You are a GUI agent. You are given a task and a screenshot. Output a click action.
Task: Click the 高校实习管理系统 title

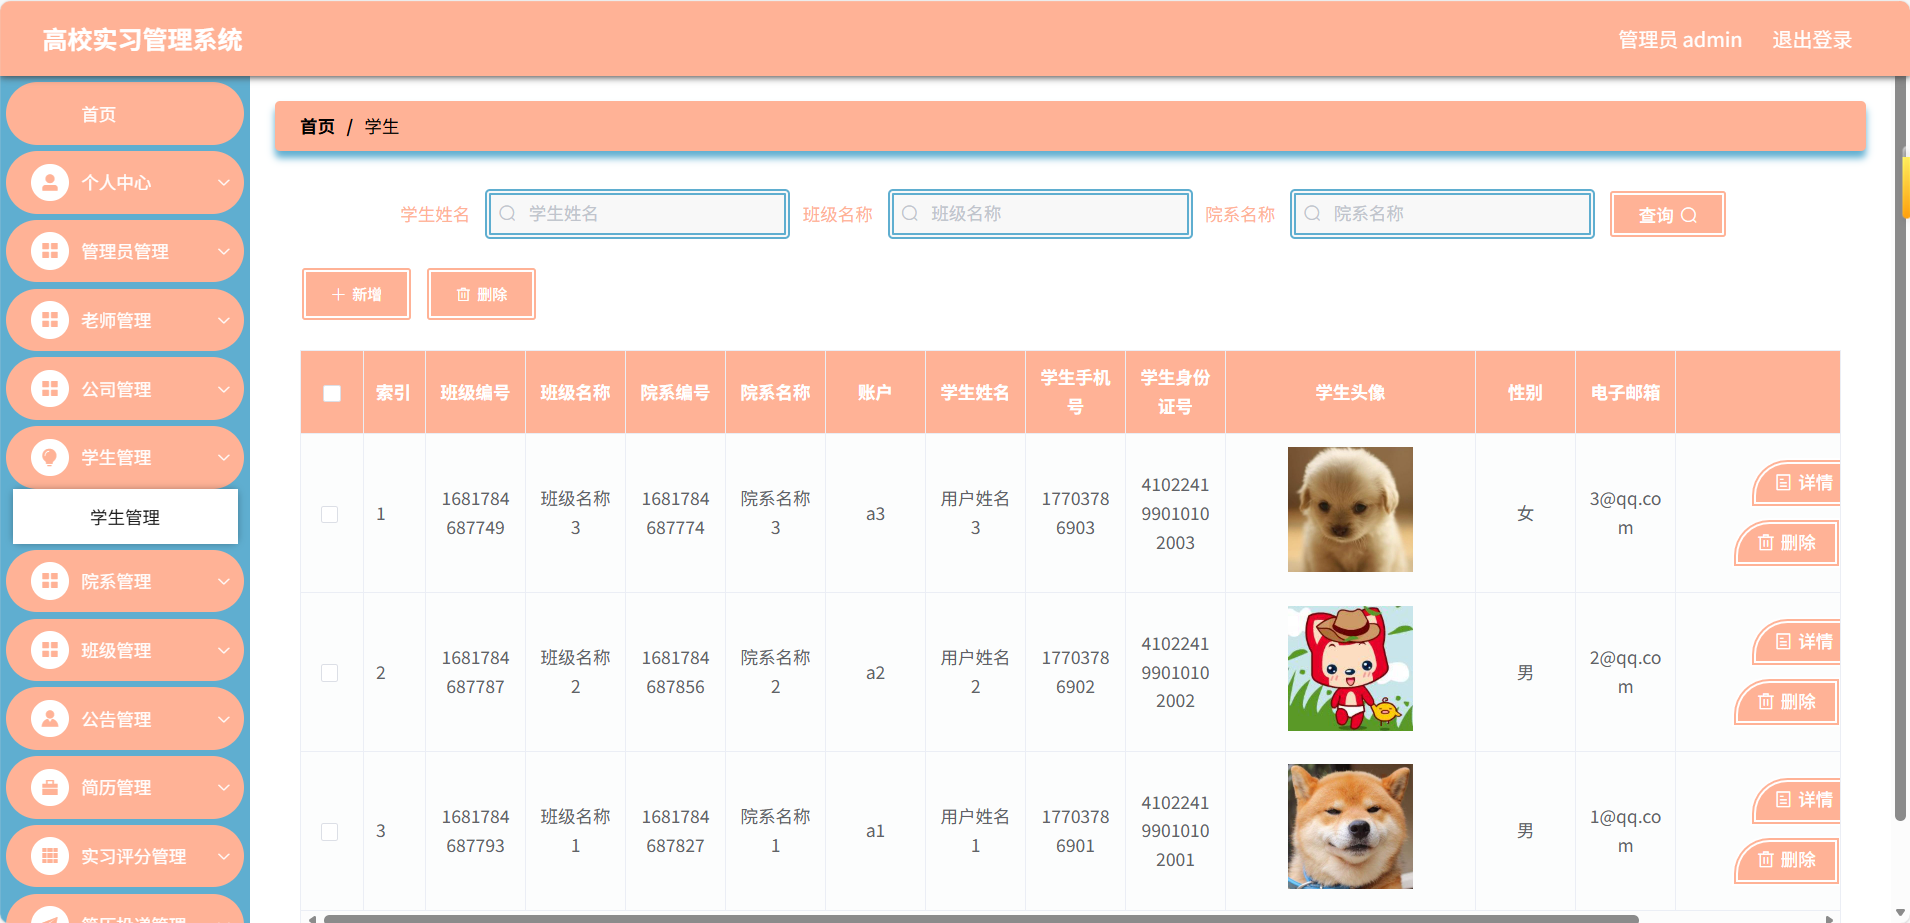coord(142,40)
